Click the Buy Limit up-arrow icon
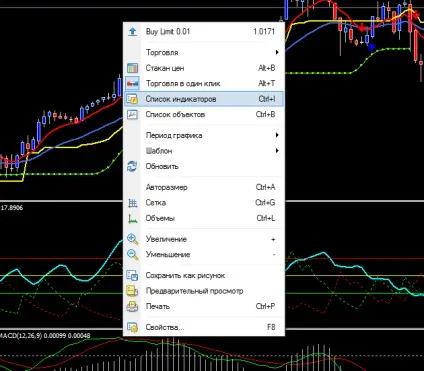Image resolution: width=424 pixels, height=371 pixels. (x=132, y=32)
